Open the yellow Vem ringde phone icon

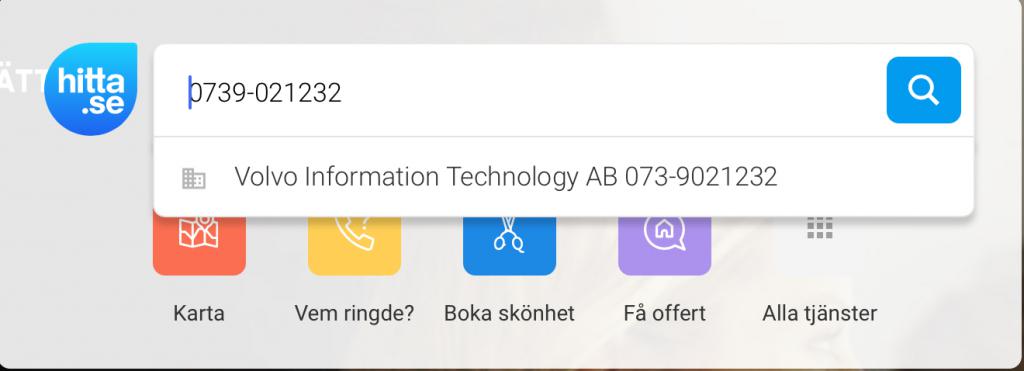(354, 245)
